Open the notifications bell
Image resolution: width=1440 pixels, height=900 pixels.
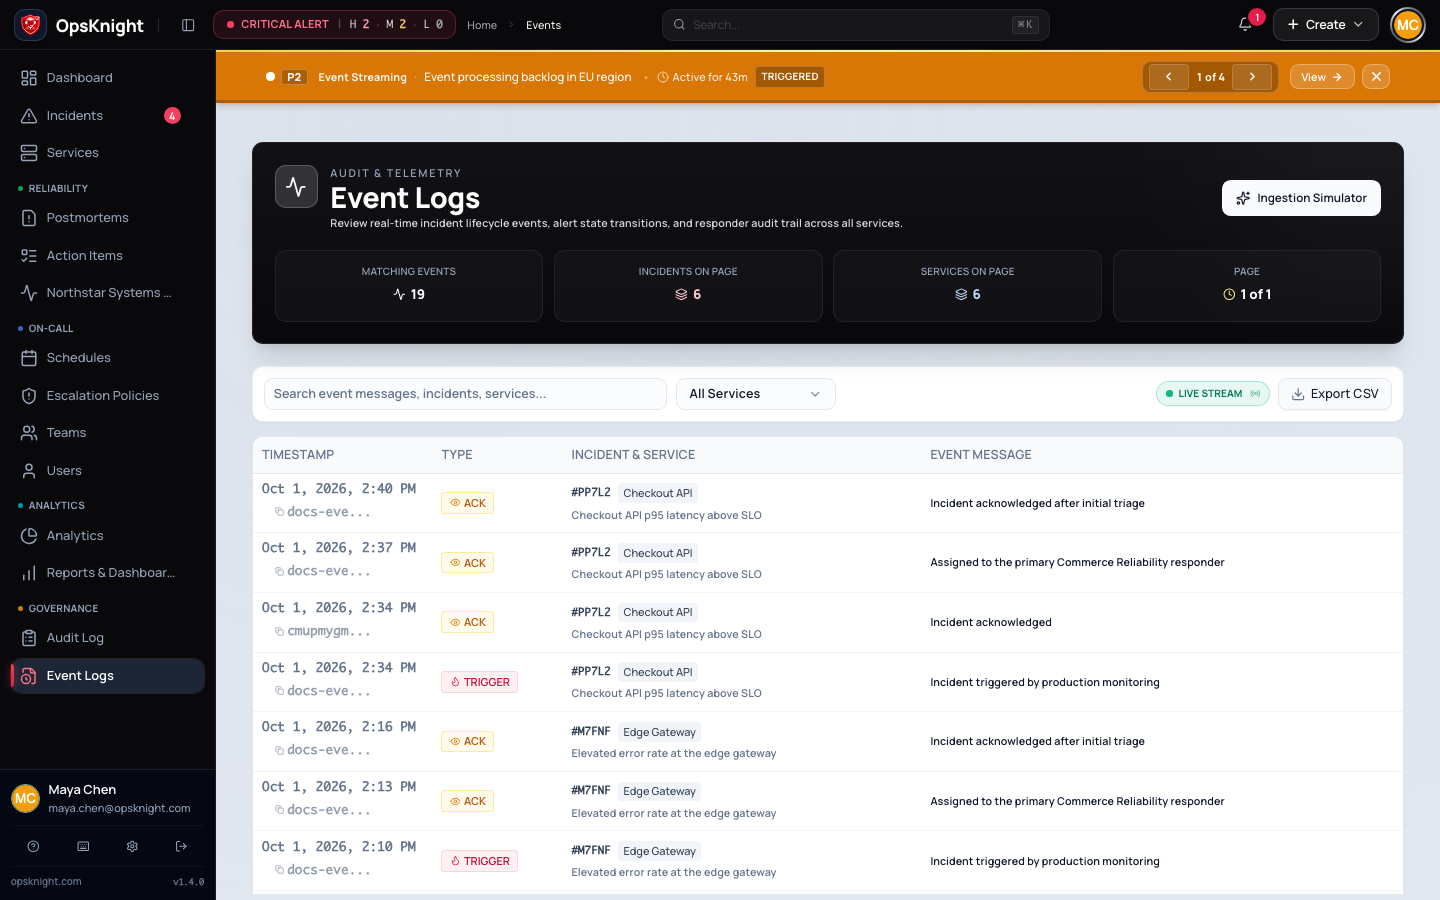(x=1245, y=25)
